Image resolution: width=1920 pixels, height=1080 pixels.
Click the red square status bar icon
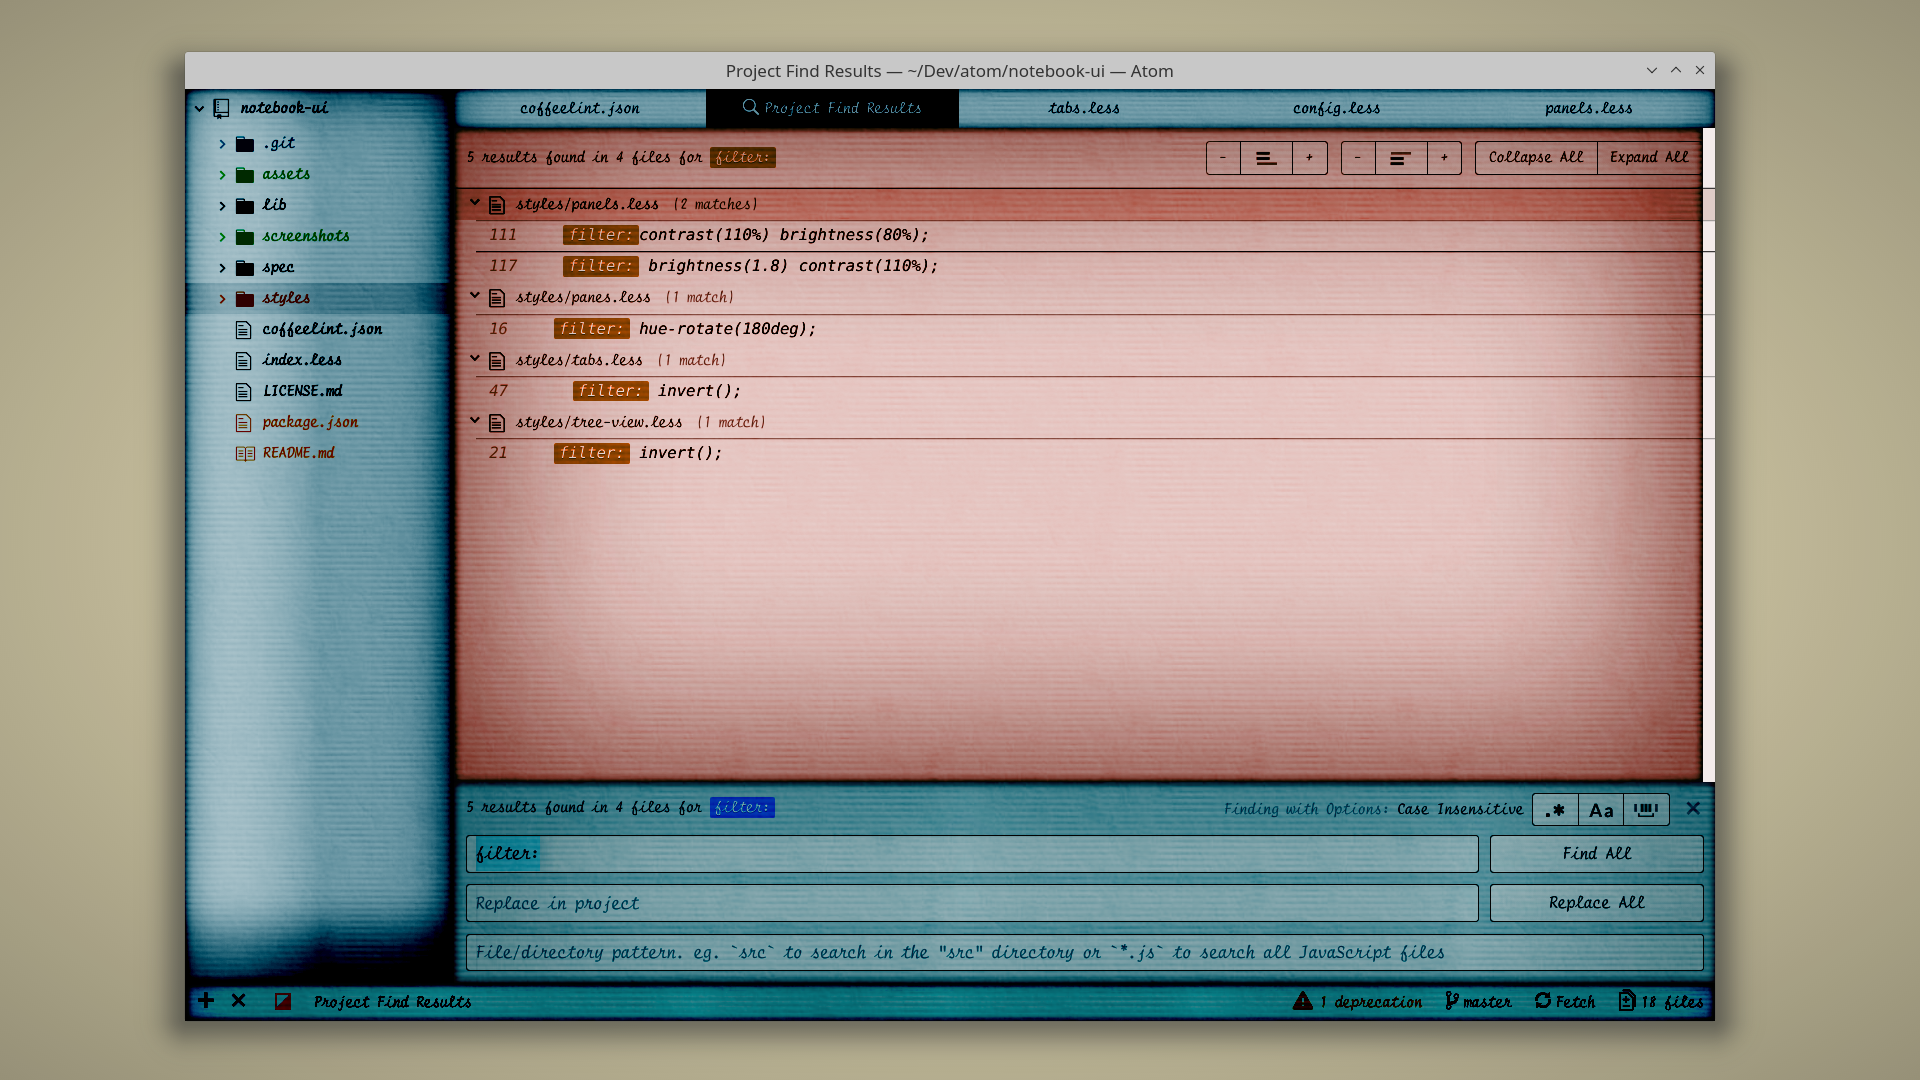click(x=283, y=1001)
